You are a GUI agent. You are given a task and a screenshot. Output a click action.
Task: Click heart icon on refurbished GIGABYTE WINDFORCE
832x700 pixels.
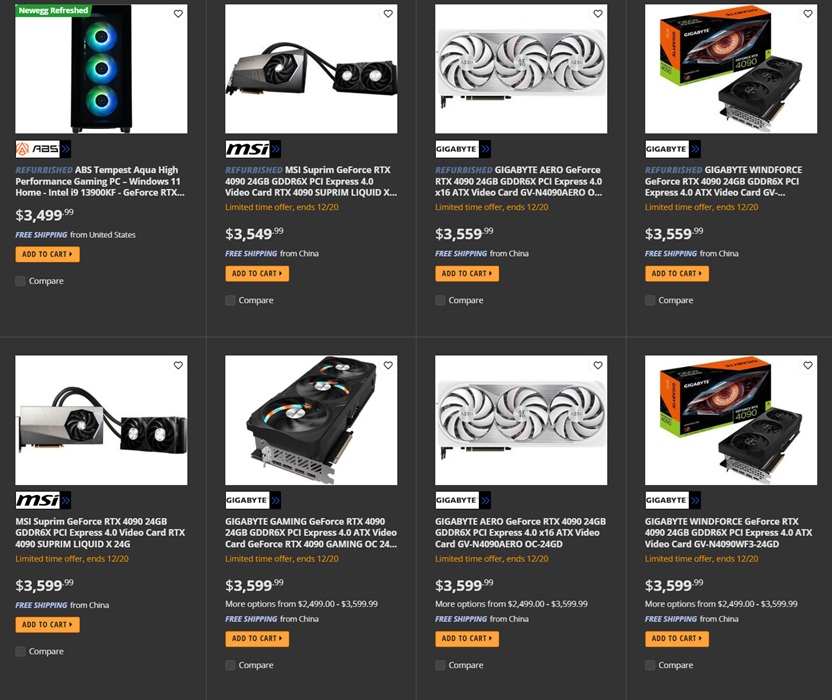pyautogui.click(x=808, y=14)
